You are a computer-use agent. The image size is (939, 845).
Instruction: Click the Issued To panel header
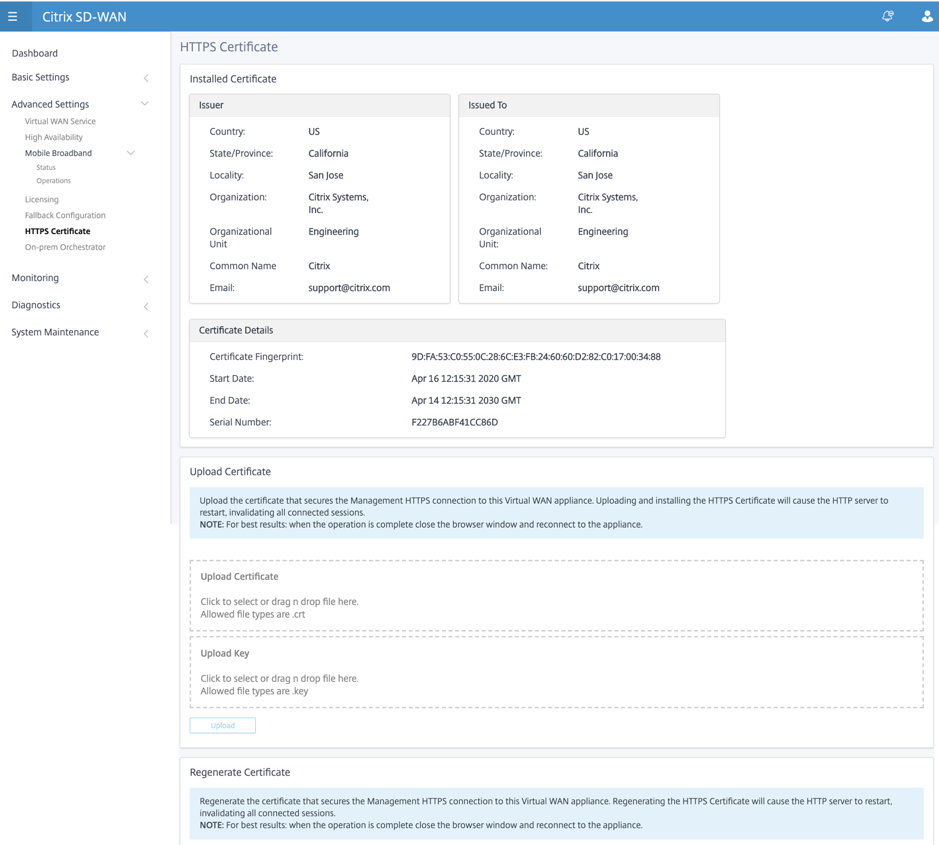click(589, 105)
